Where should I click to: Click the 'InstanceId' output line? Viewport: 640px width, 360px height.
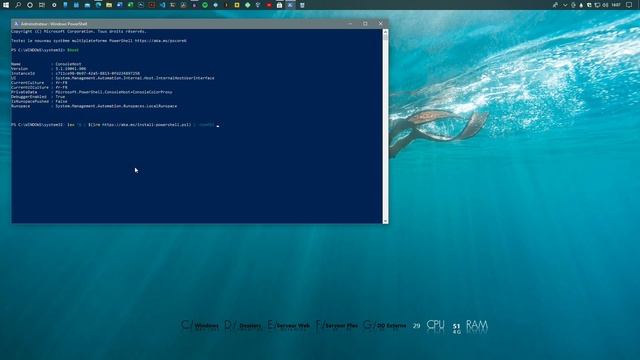(76, 73)
